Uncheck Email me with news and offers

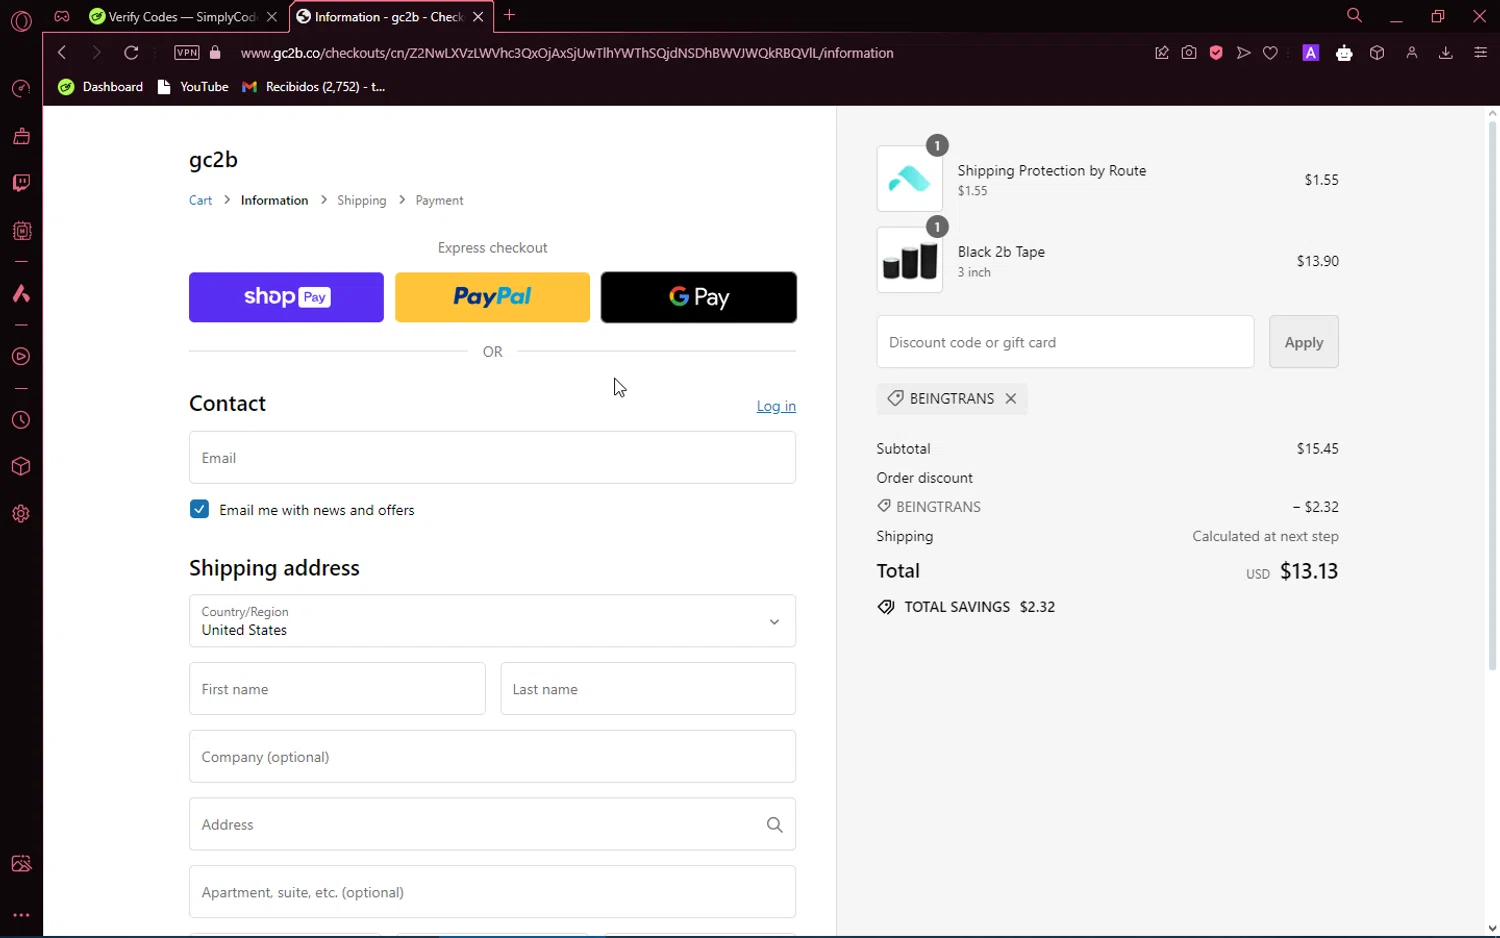coord(200,509)
